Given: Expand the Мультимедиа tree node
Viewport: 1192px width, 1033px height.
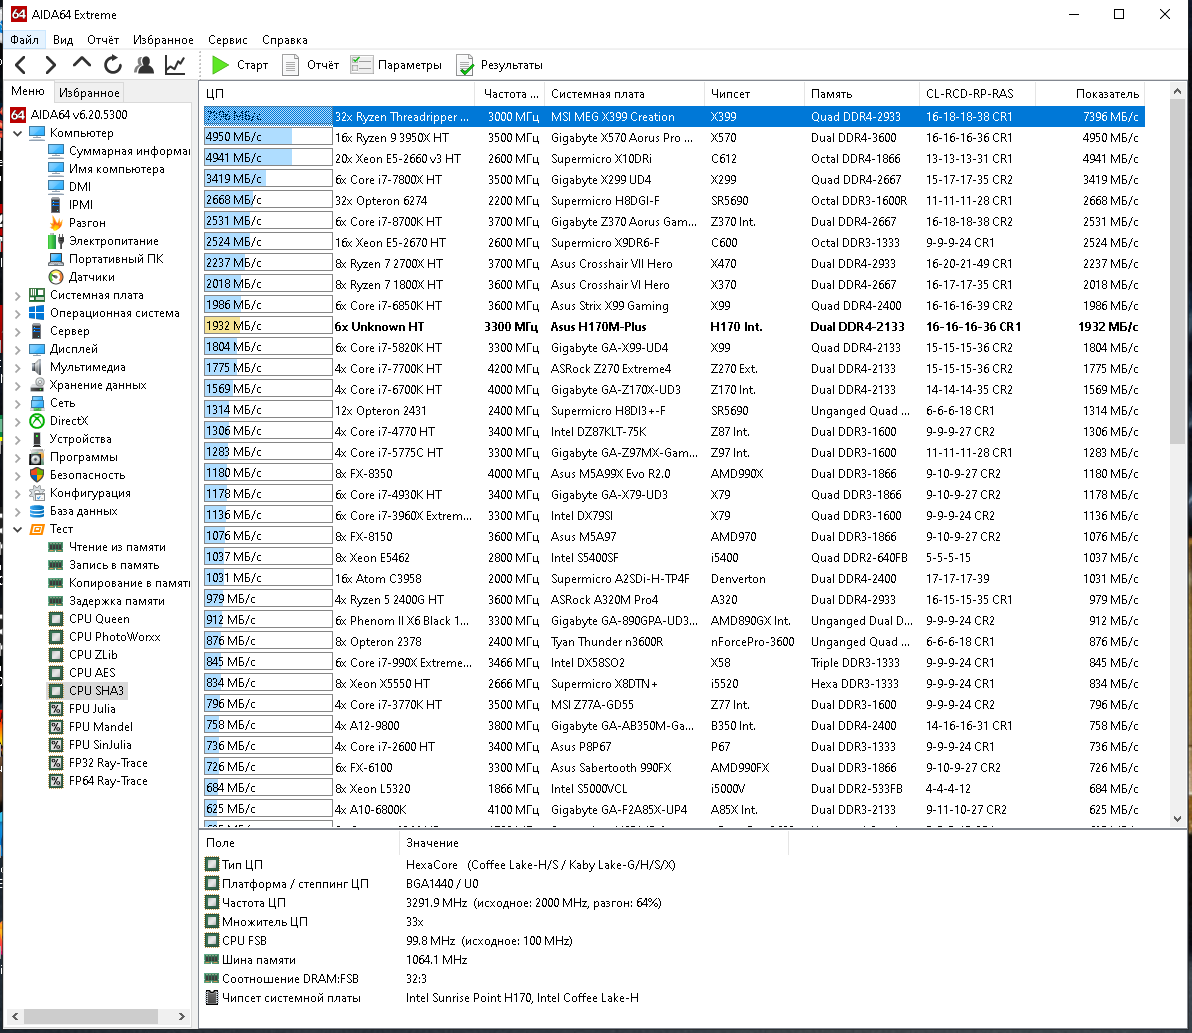Looking at the screenshot, I should 17,367.
